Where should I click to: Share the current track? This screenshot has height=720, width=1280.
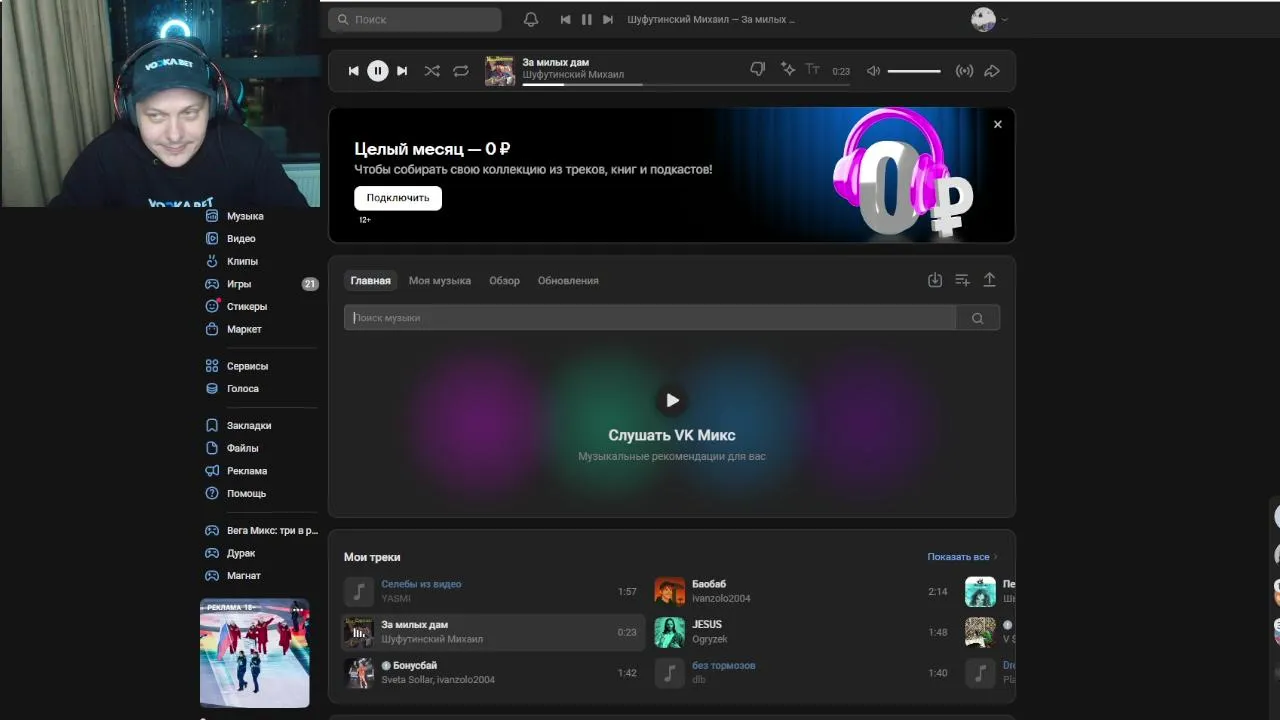click(992, 71)
